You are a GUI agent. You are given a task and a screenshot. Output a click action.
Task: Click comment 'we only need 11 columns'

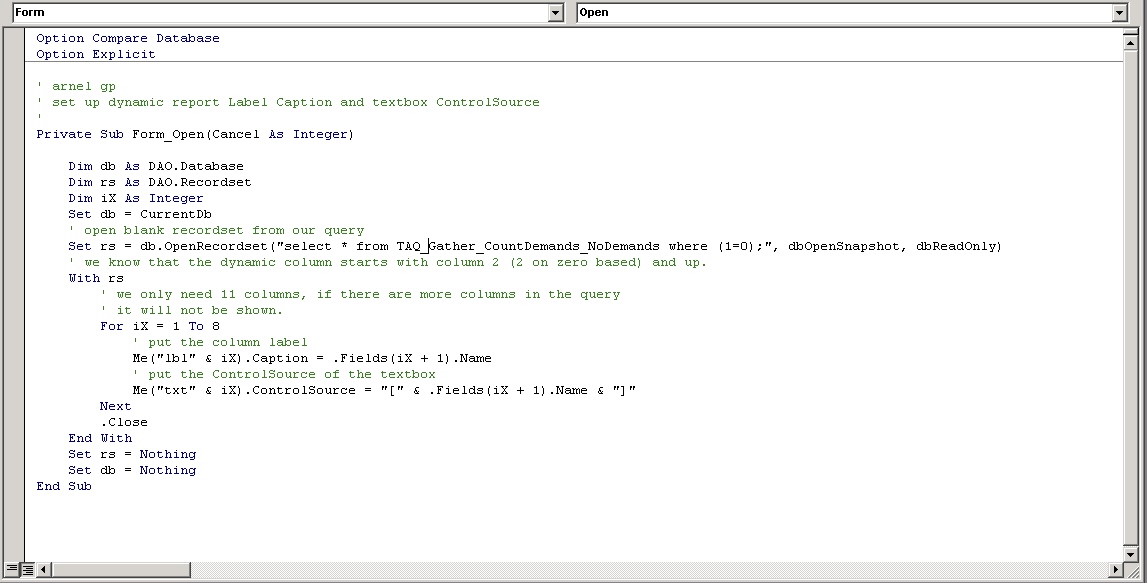(361, 295)
